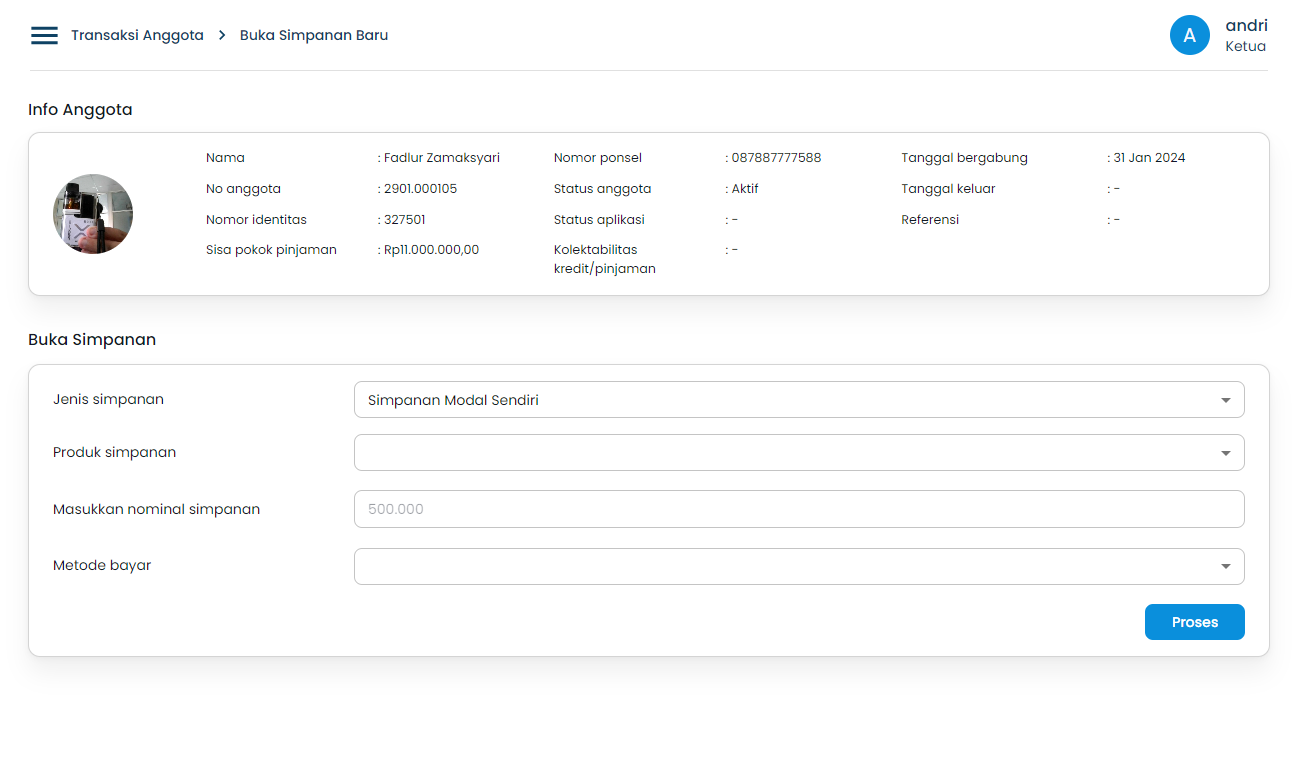
Task: Open the member's profile photo
Action: pos(93,214)
